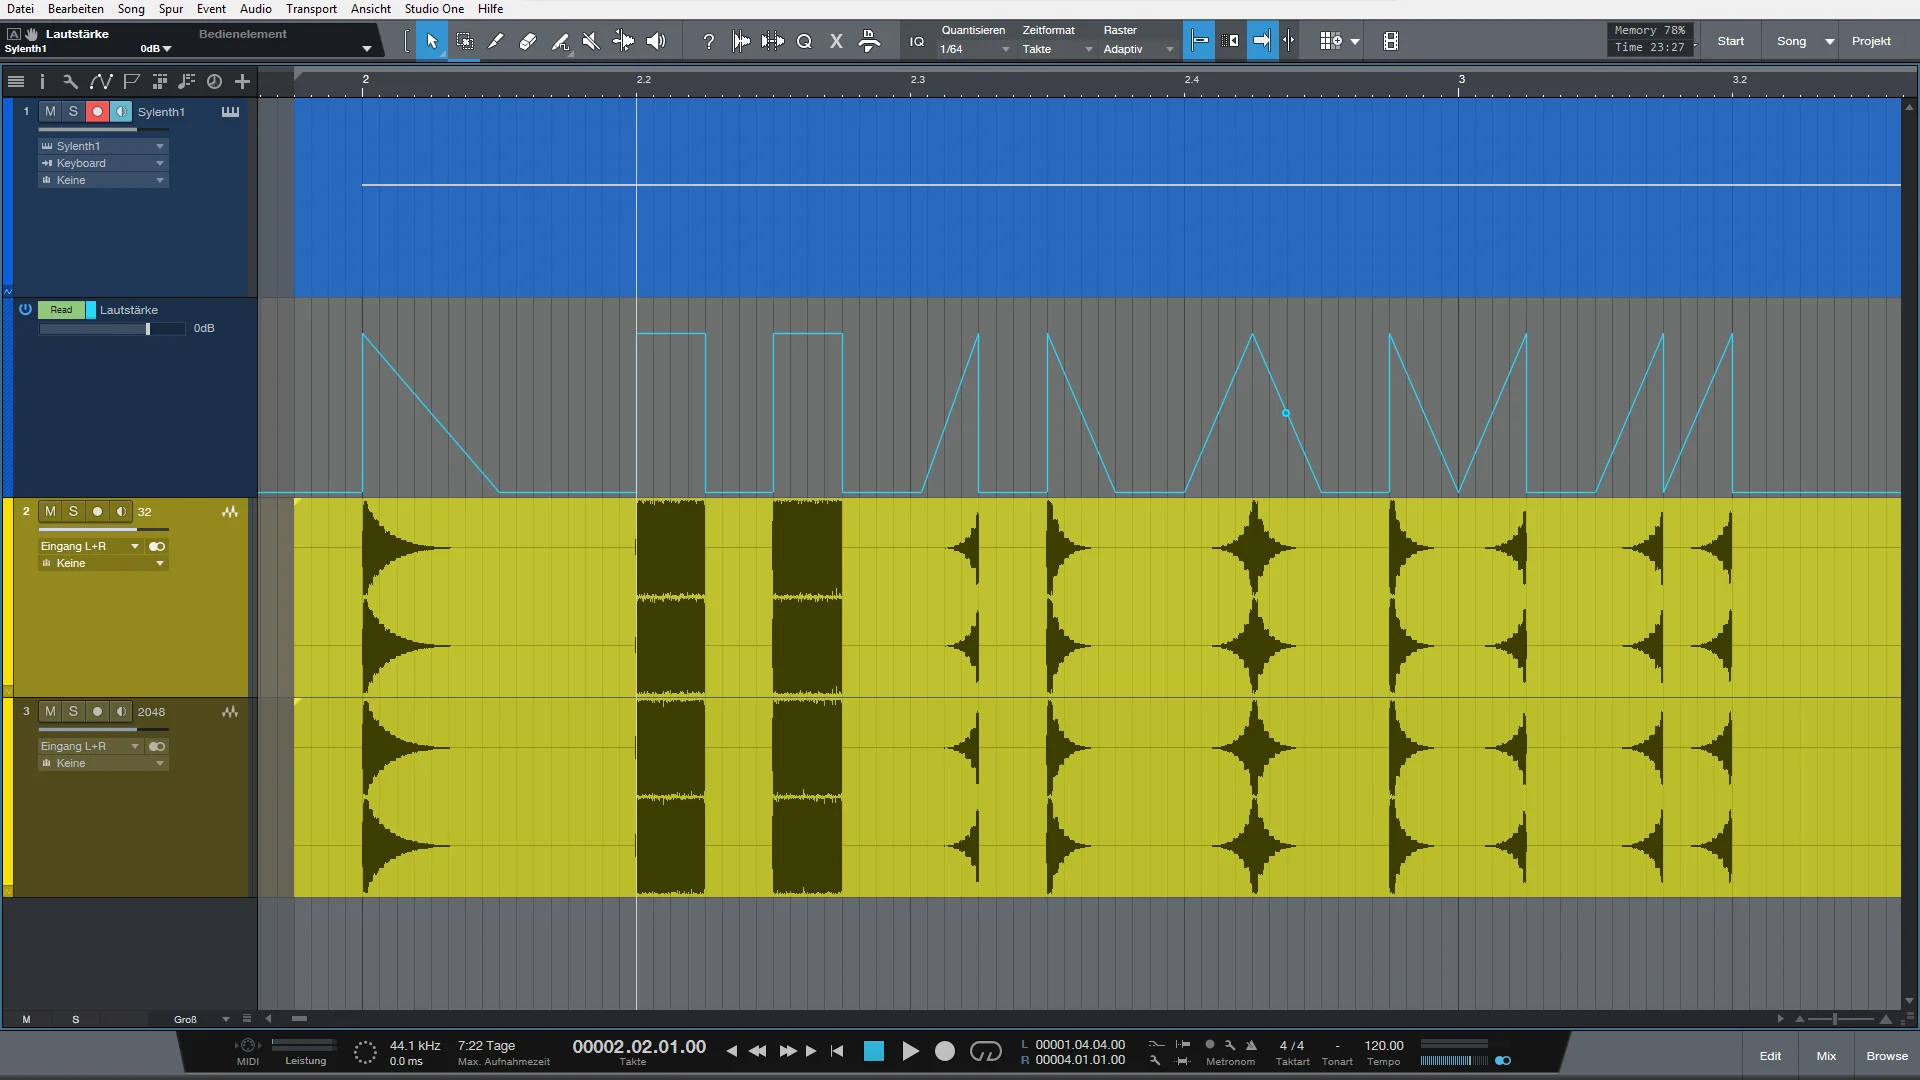This screenshot has width=1920, height=1080.
Task: Open the Transport menu
Action: pos(311,9)
